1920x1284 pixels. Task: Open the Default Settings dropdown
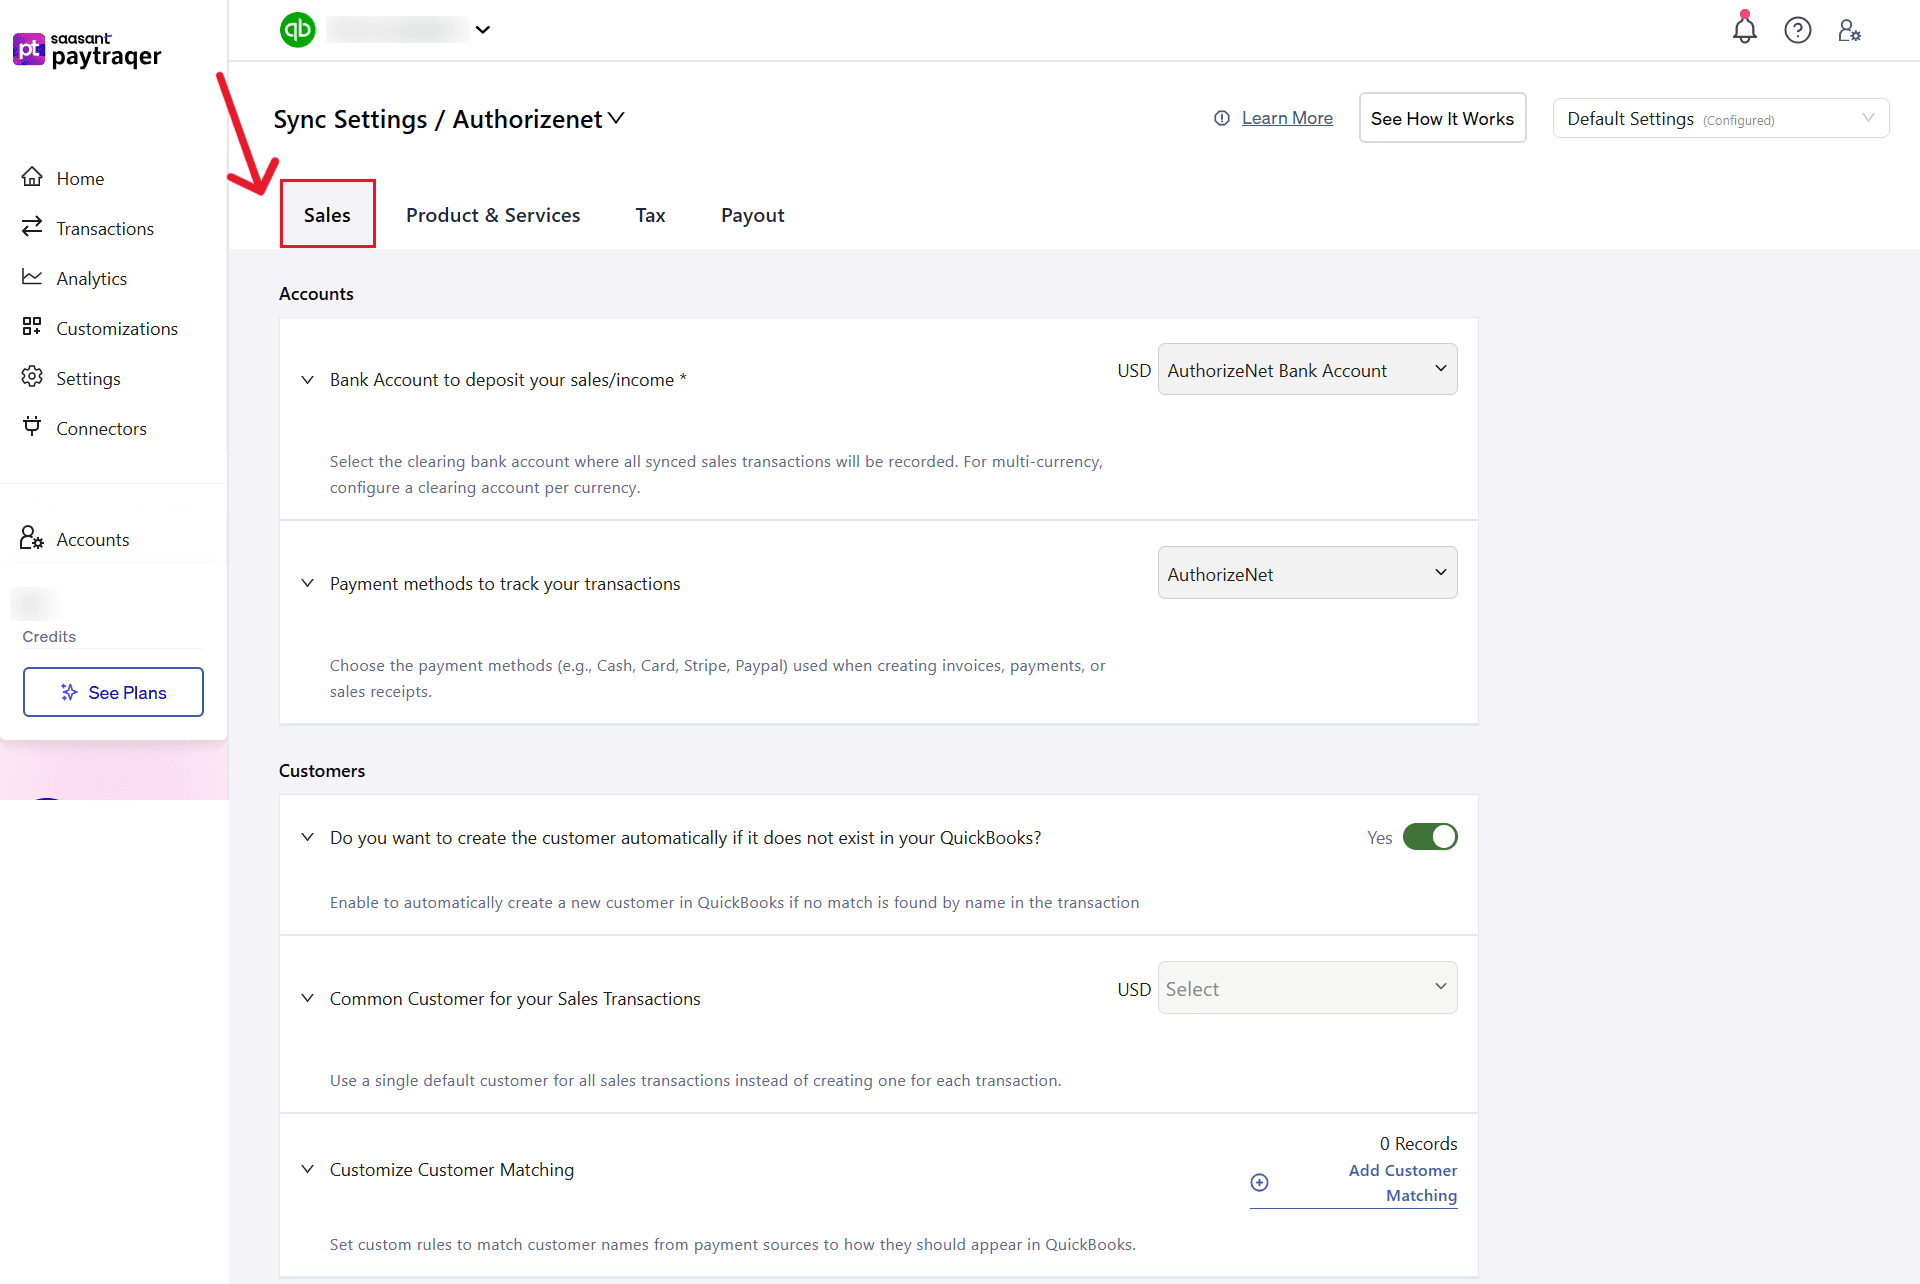pos(1721,118)
